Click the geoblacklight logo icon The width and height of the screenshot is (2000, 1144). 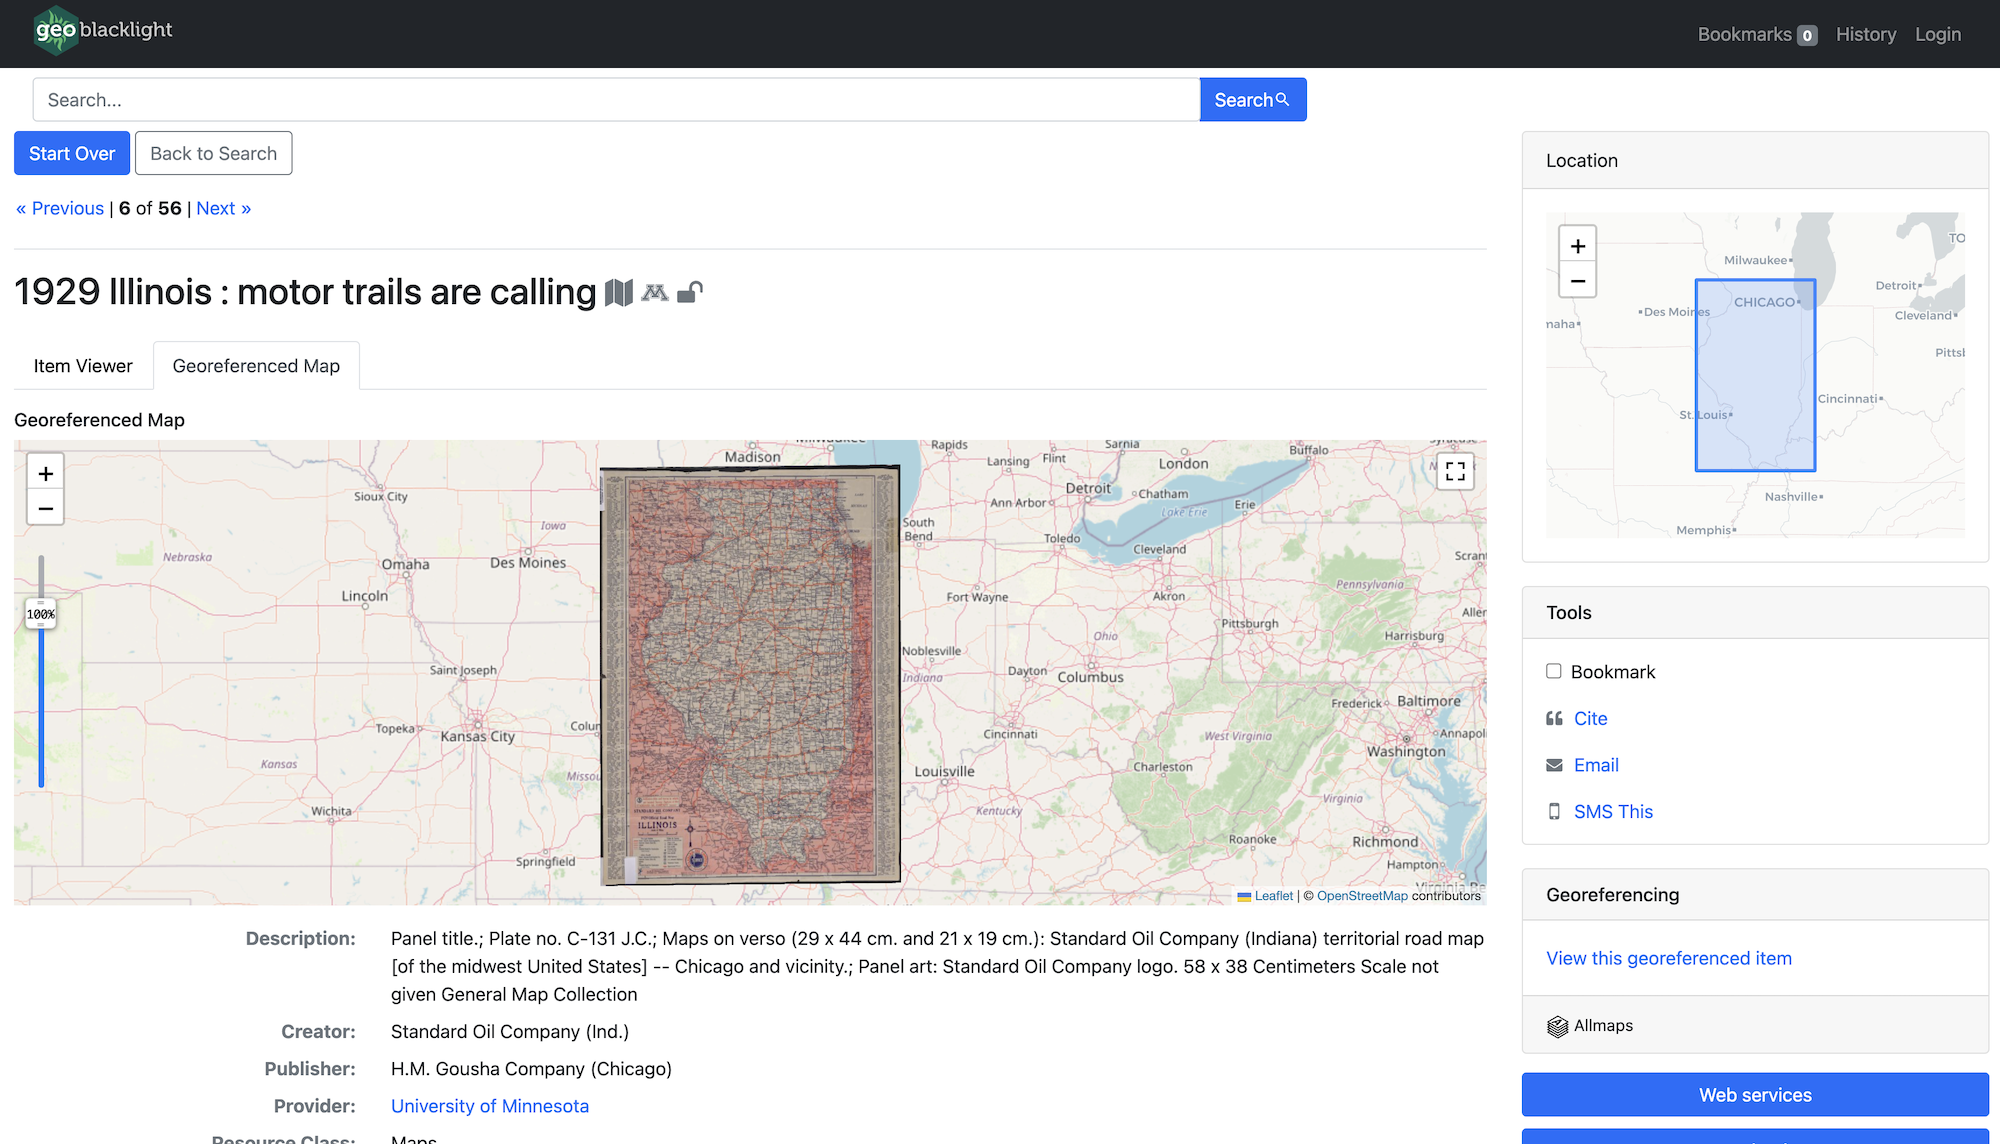[x=55, y=30]
